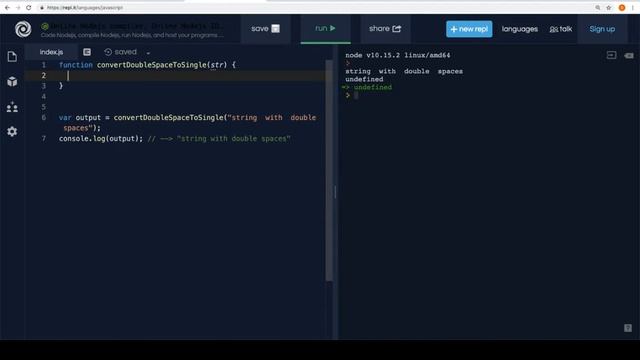640x360 pixels.
Task: Click the function name convertDoubleSpaceToSingle on line 1
Action: 152,65
